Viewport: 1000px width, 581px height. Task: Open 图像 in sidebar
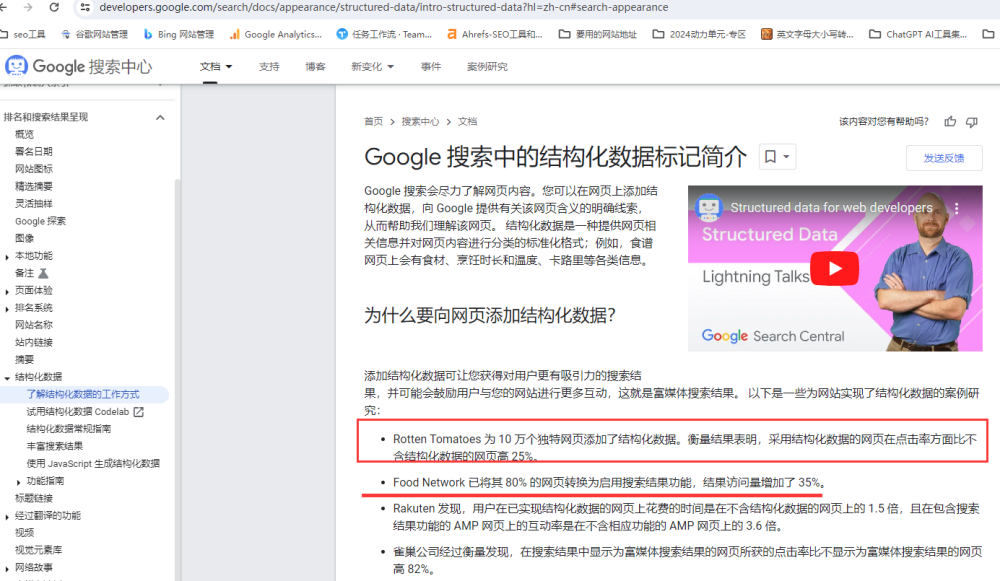click(x=24, y=238)
